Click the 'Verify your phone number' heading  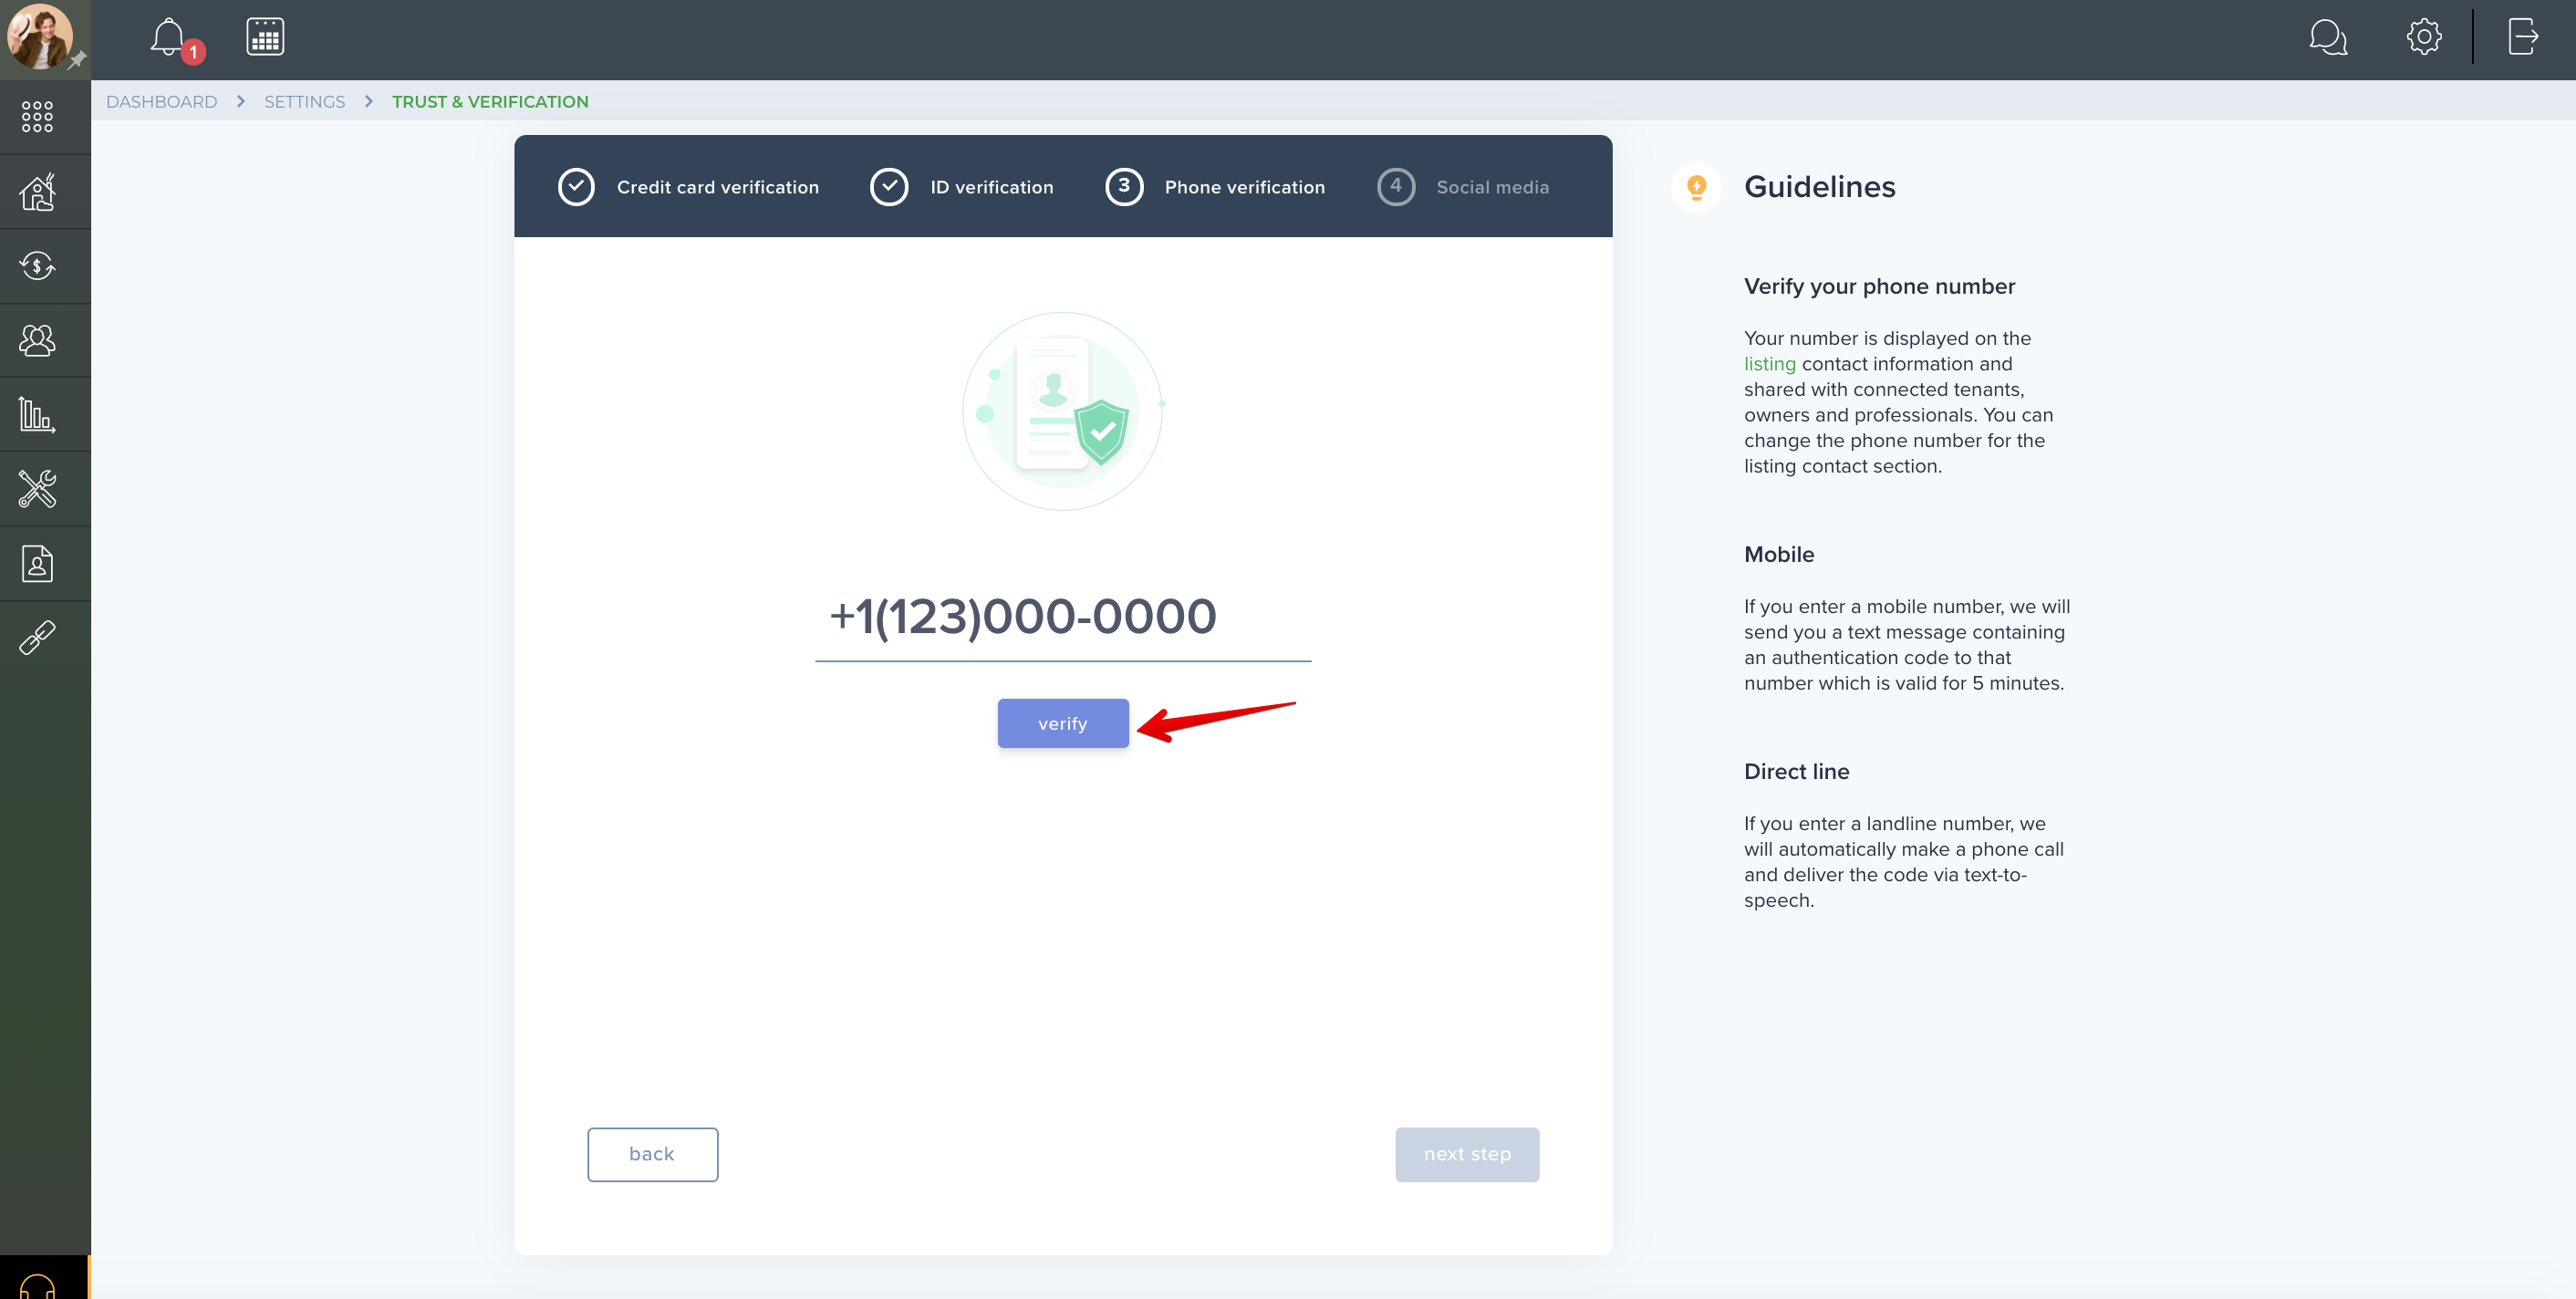point(1879,286)
